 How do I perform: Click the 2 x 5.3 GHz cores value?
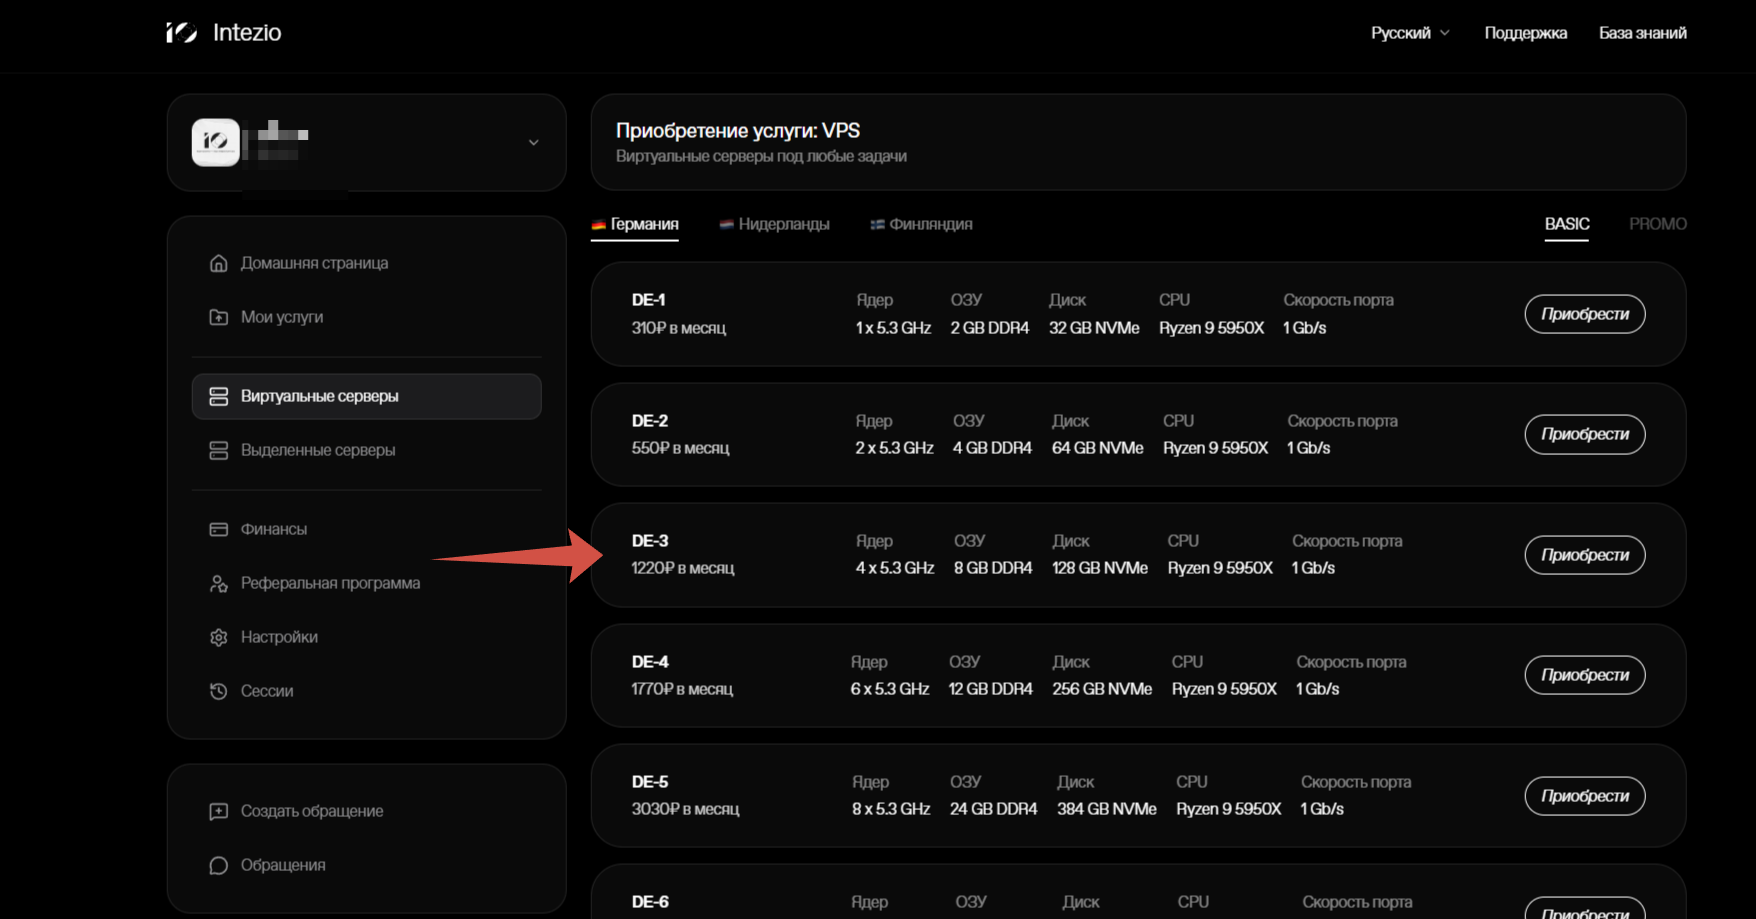click(894, 448)
